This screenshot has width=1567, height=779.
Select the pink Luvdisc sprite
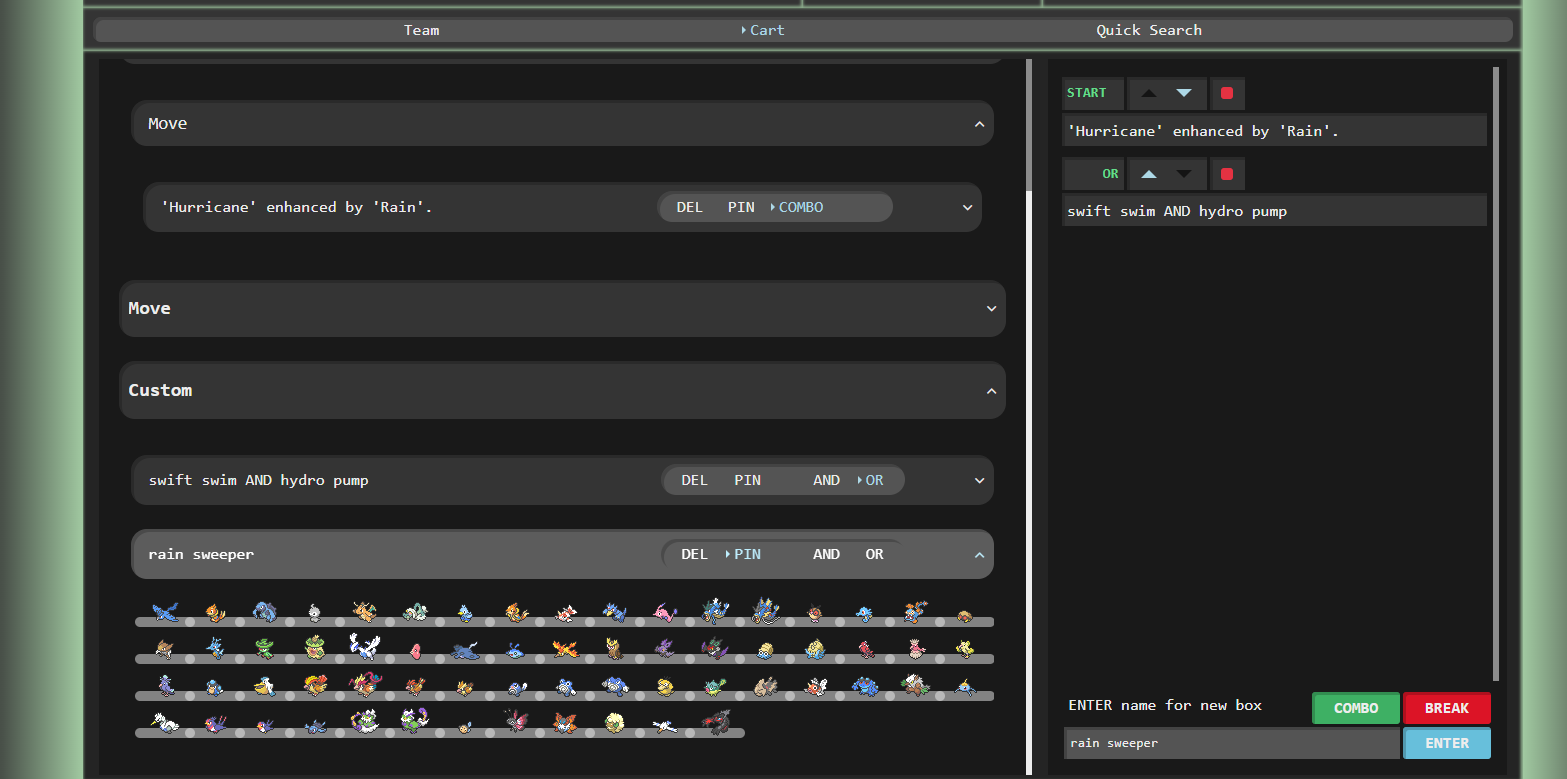(x=415, y=650)
